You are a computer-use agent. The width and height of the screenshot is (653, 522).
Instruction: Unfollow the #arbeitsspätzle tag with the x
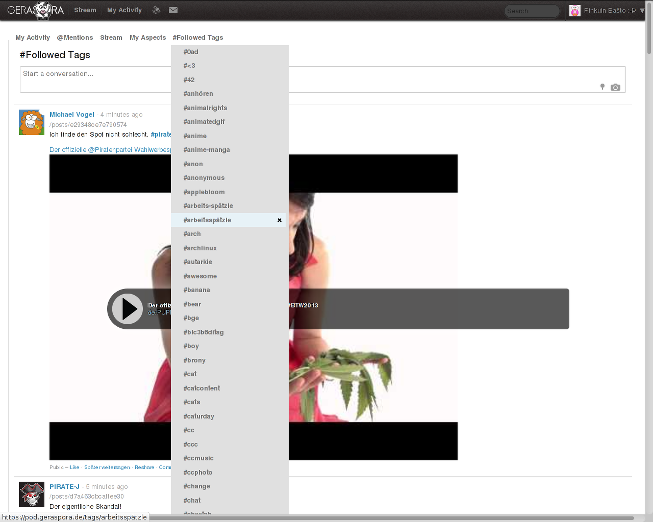[279, 220]
